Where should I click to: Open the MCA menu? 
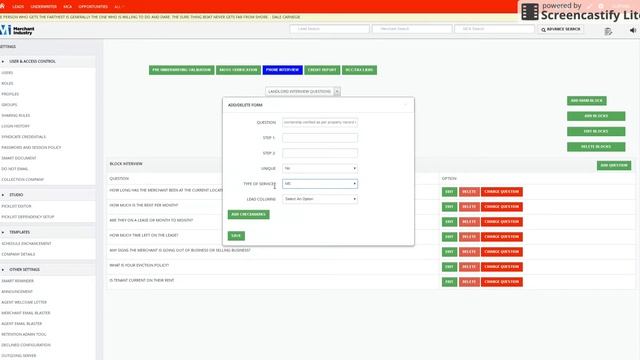(68, 7)
